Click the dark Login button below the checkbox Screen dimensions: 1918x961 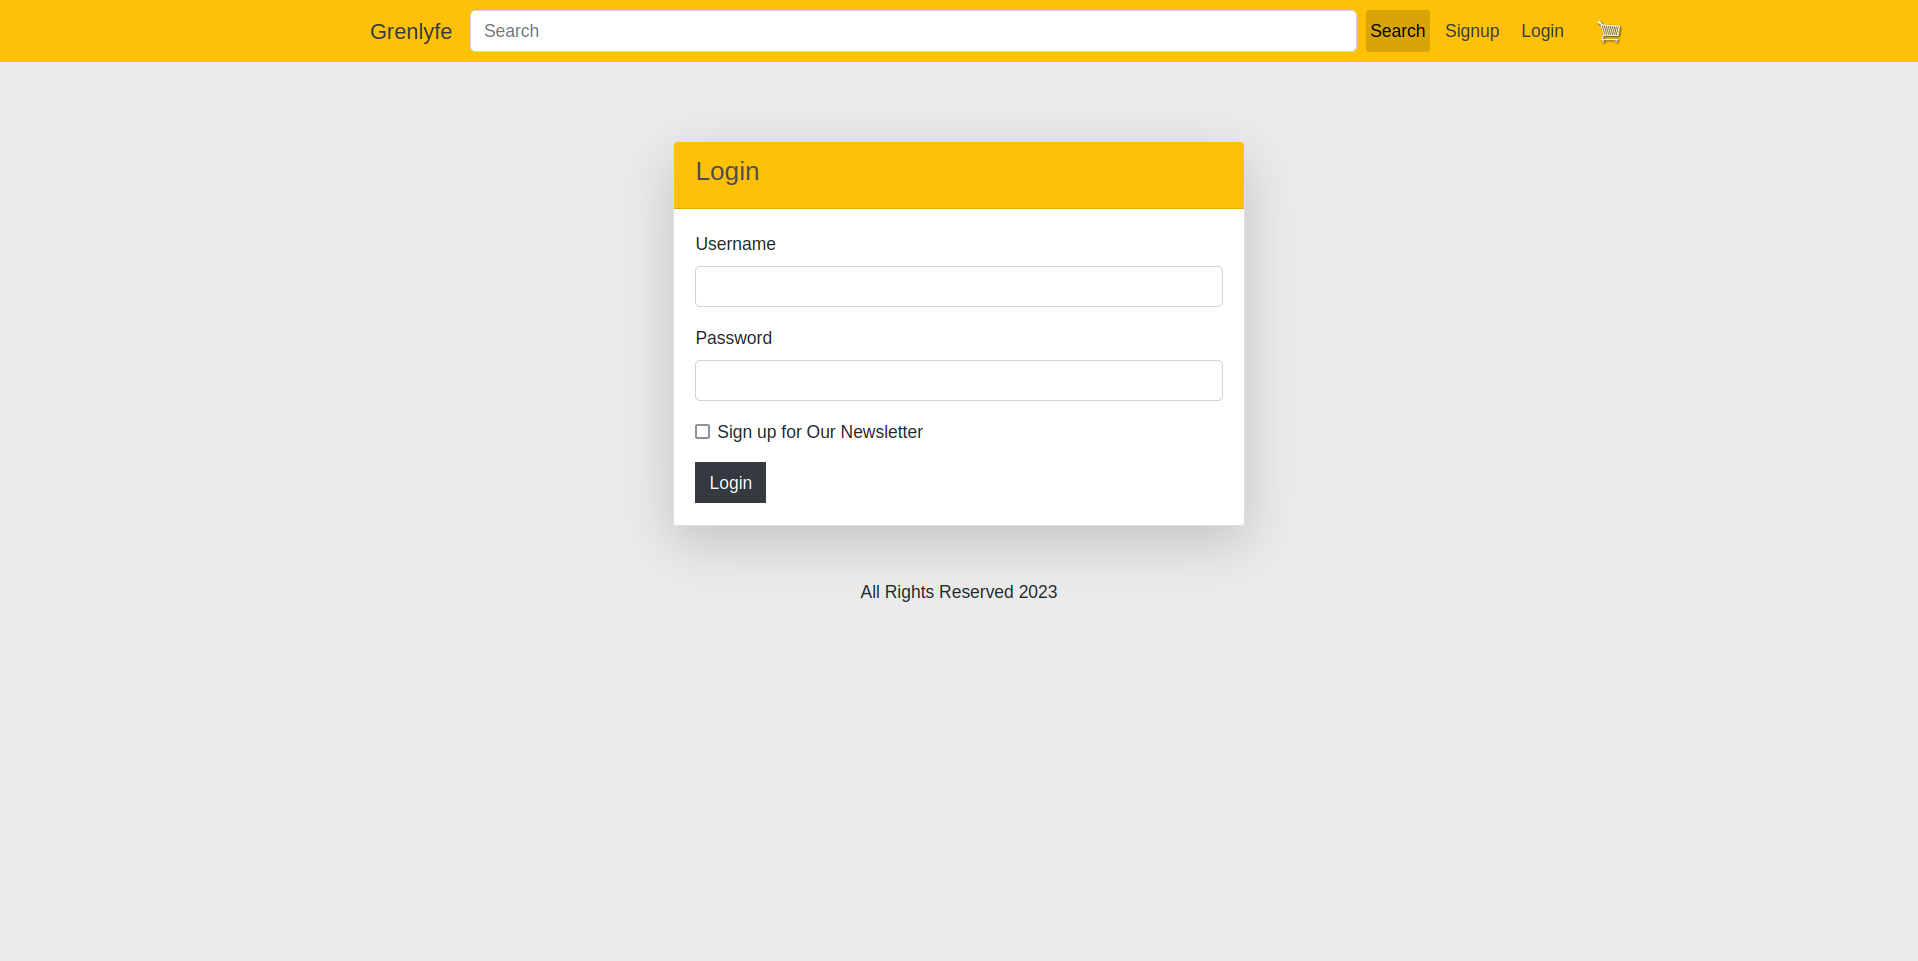point(730,482)
